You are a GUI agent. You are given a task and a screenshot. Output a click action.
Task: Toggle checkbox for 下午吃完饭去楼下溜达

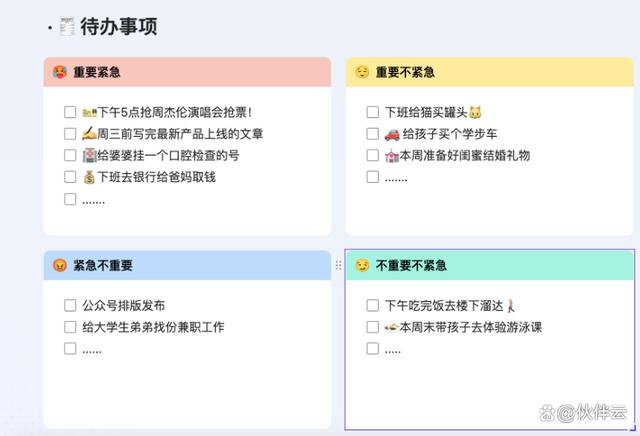point(372,305)
